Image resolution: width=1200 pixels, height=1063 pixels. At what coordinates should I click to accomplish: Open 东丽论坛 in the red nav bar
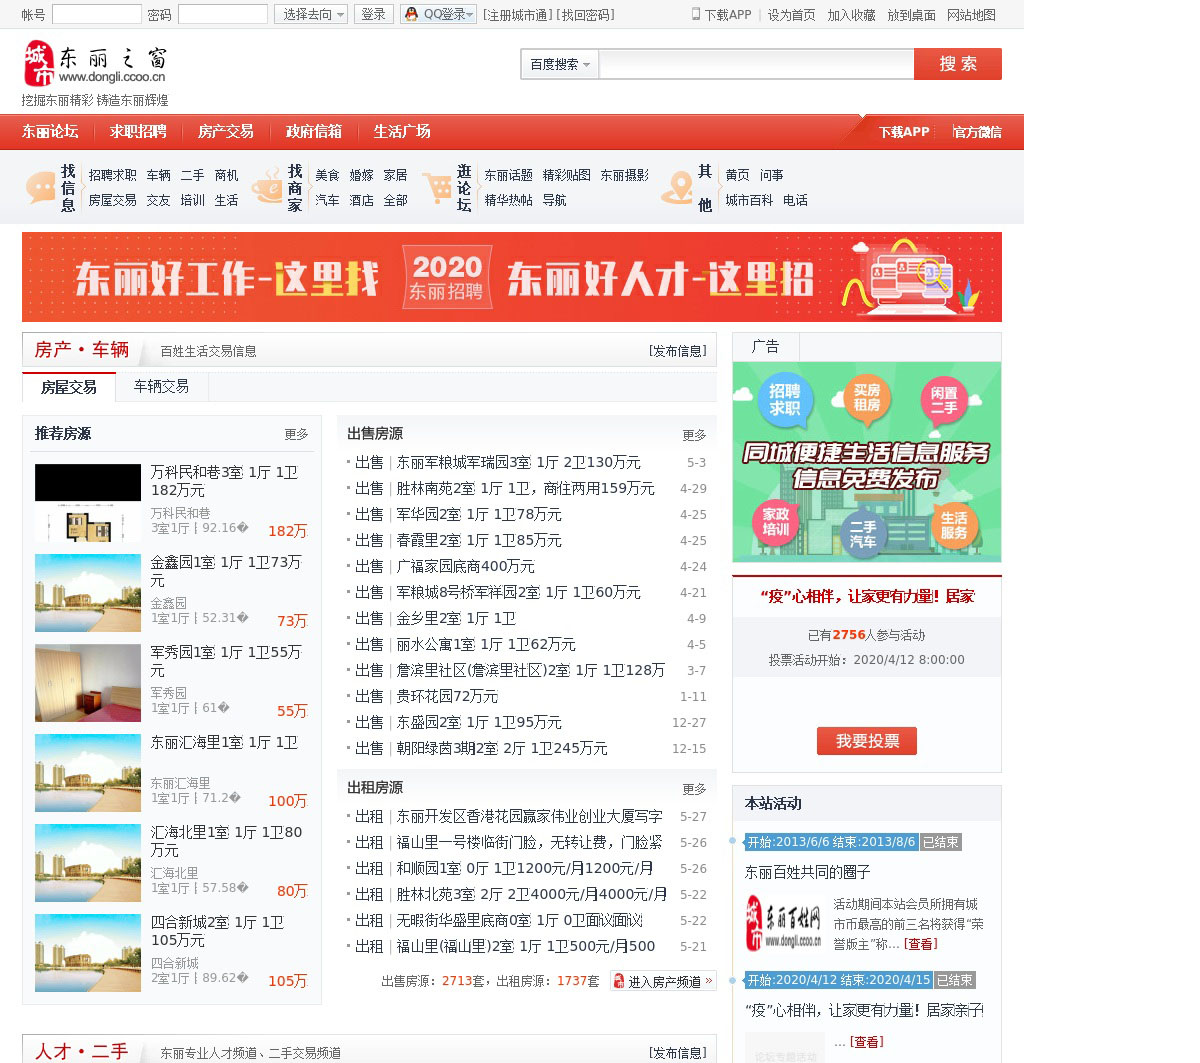click(50, 131)
